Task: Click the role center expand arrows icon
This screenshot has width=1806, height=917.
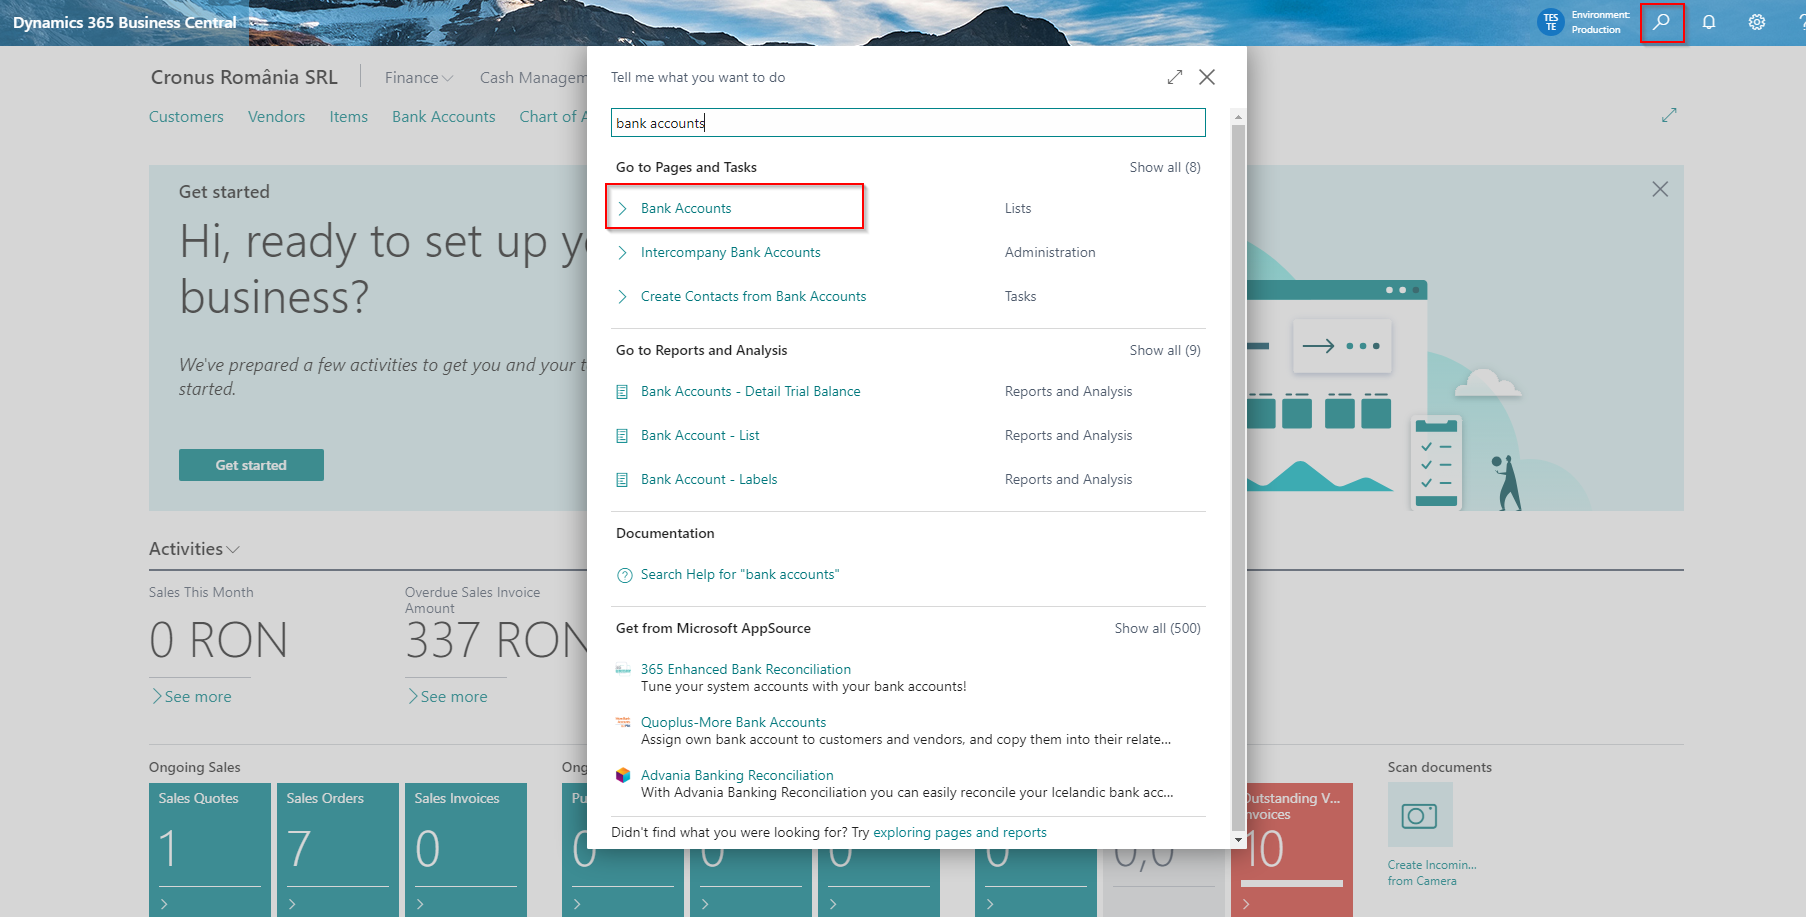Action: tap(1669, 115)
